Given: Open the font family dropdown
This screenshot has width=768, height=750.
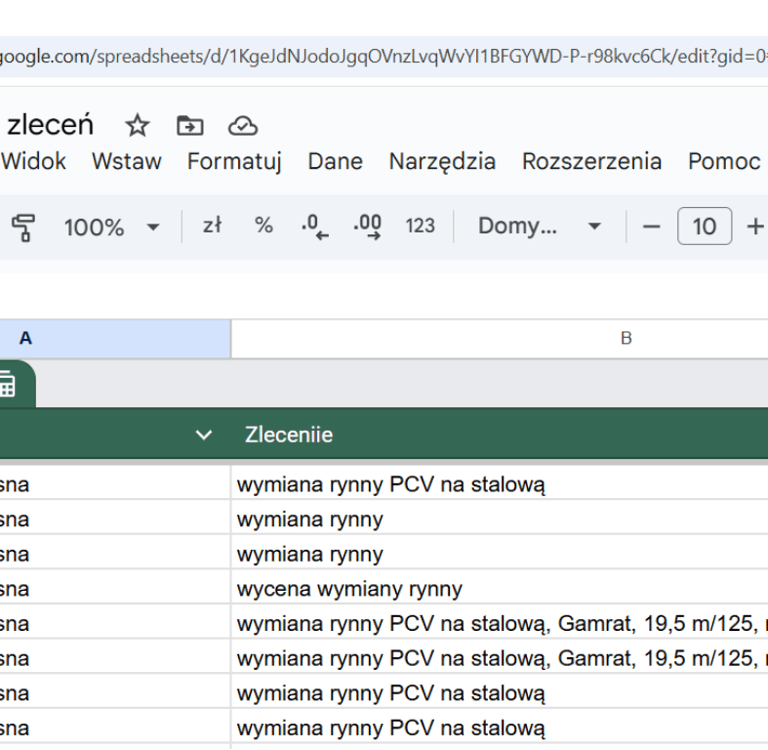Looking at the screenshot, I should pos(539,226).
